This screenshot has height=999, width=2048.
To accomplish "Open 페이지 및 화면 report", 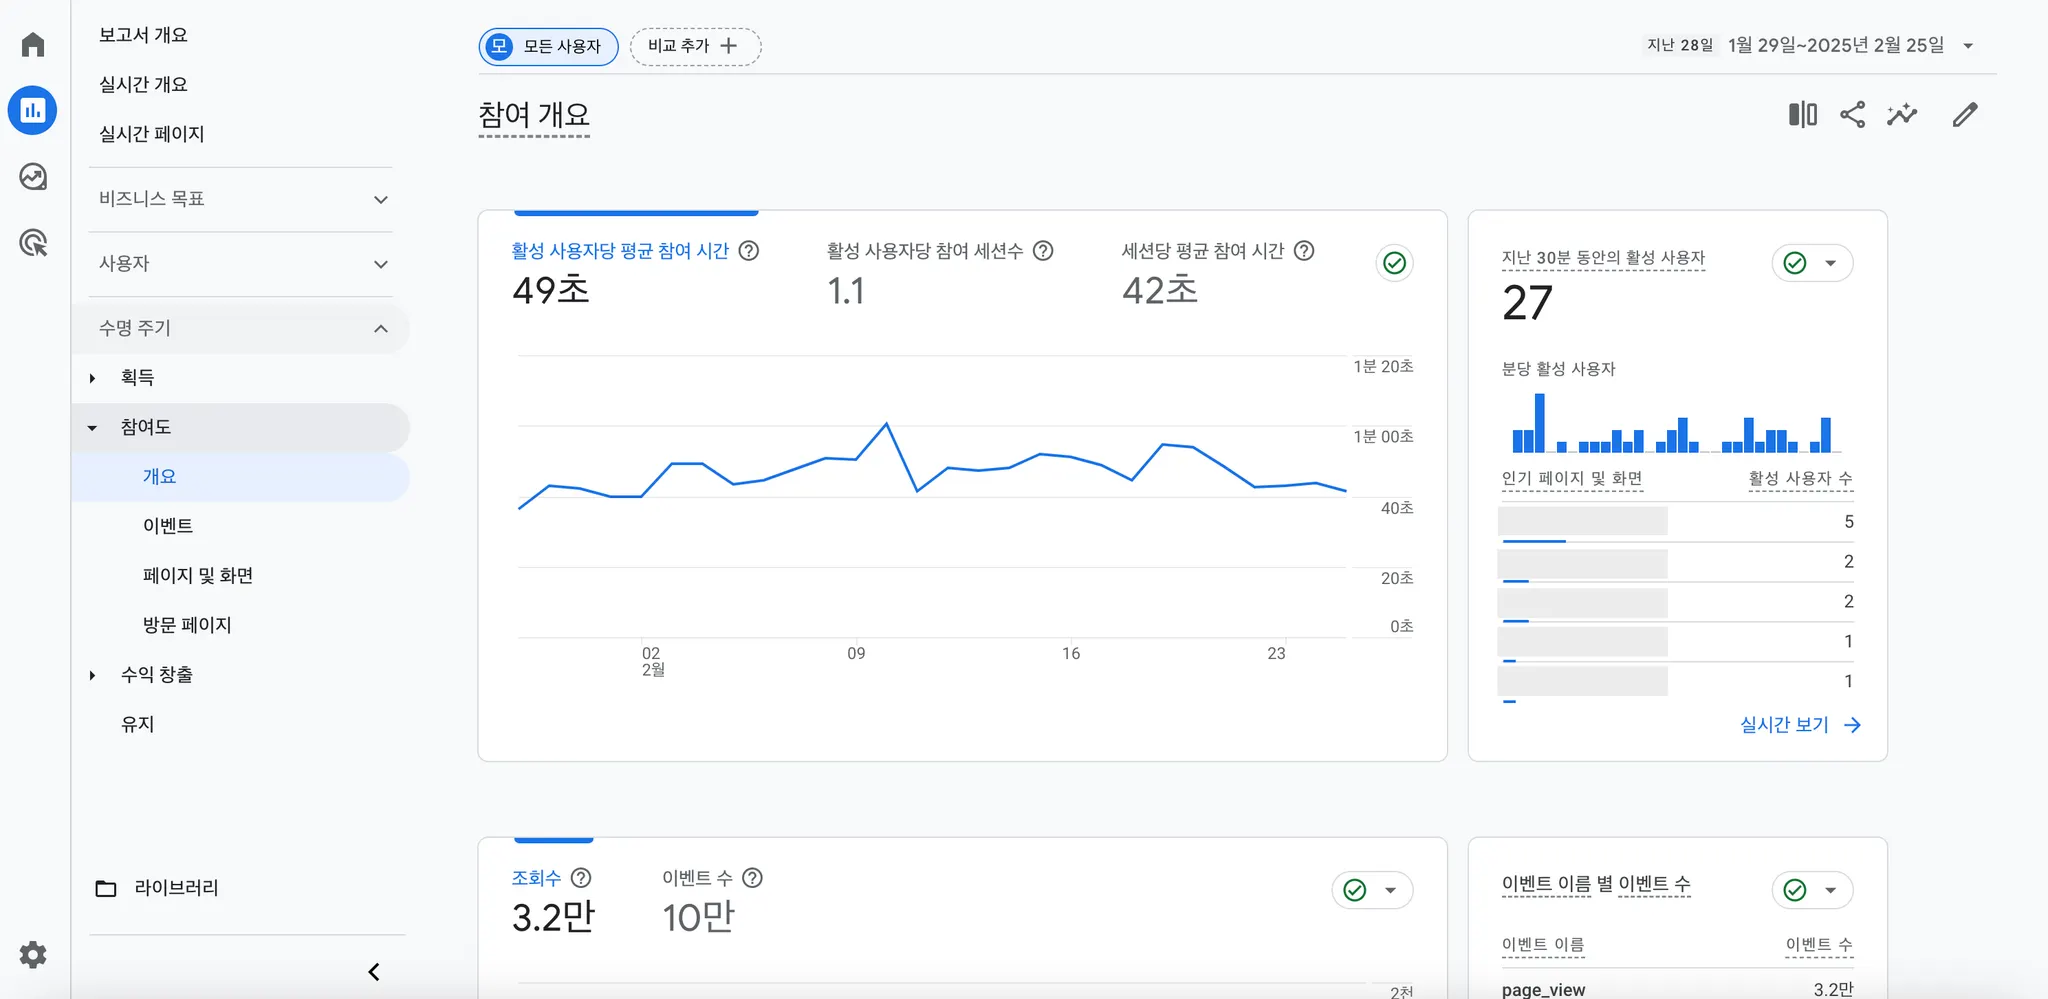I will [x=198, y=576].
